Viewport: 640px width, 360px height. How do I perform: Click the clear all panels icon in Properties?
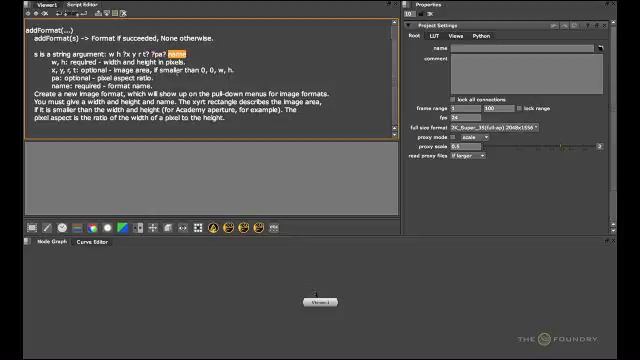coord(430,14)
